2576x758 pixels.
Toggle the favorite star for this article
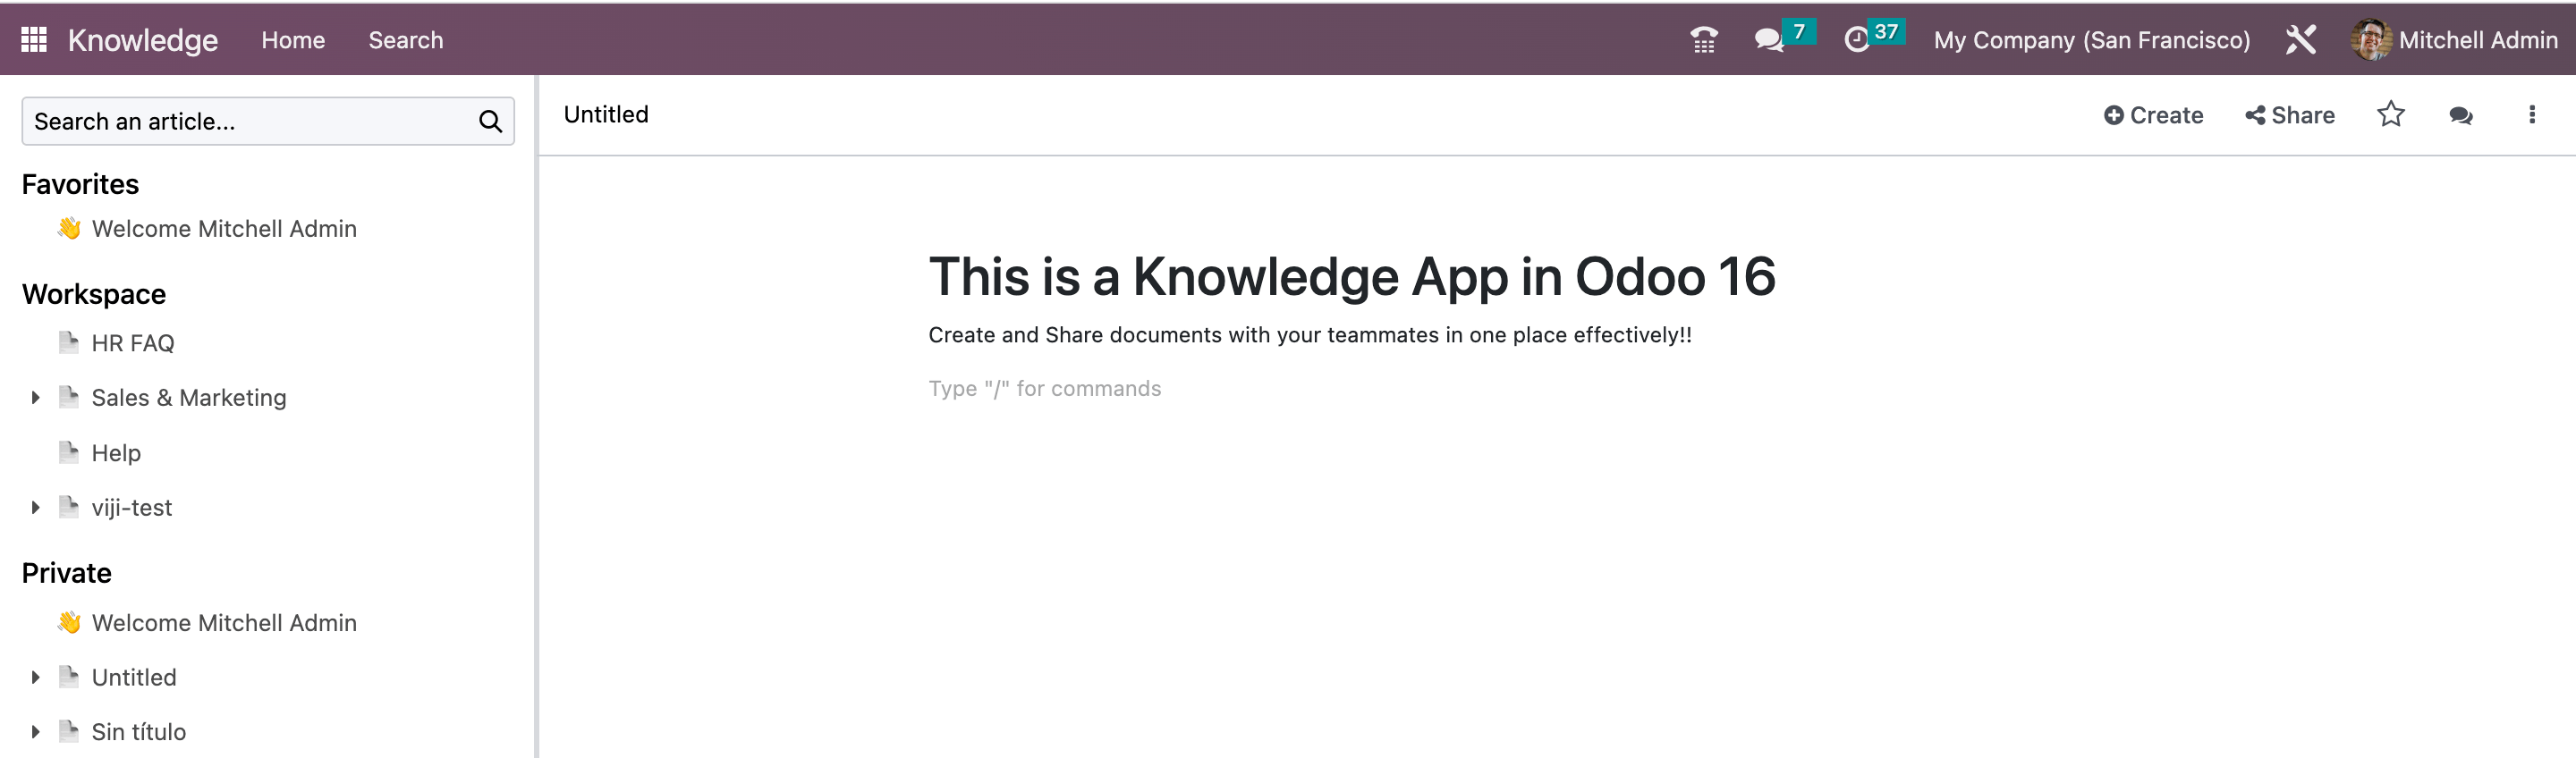[2390, 115]
